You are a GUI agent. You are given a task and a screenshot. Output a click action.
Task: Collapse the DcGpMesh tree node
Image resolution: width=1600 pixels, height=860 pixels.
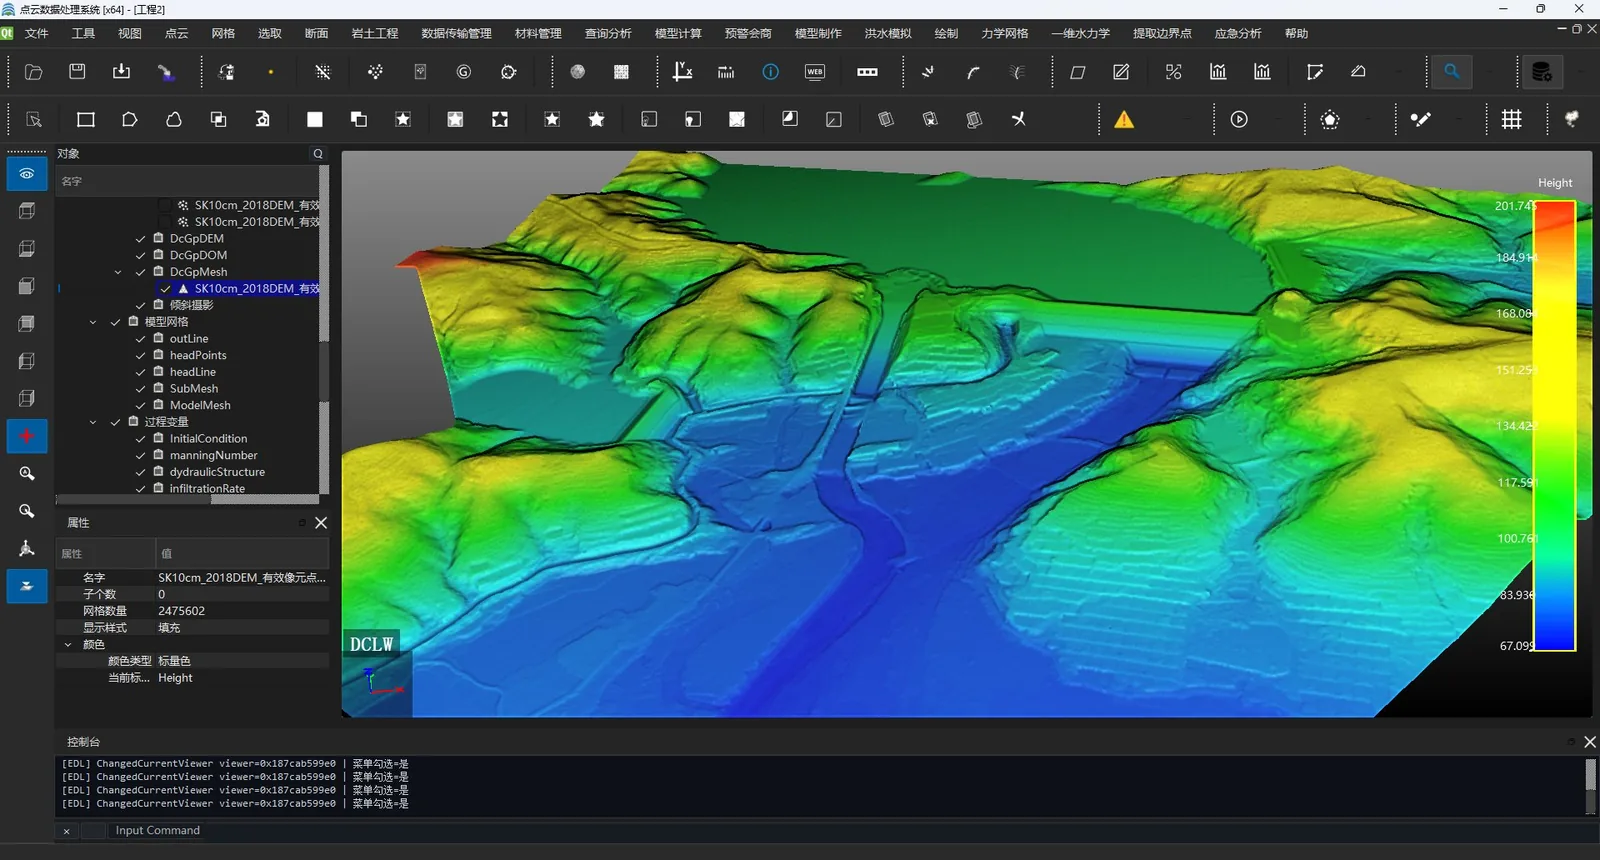pos(118,272)
